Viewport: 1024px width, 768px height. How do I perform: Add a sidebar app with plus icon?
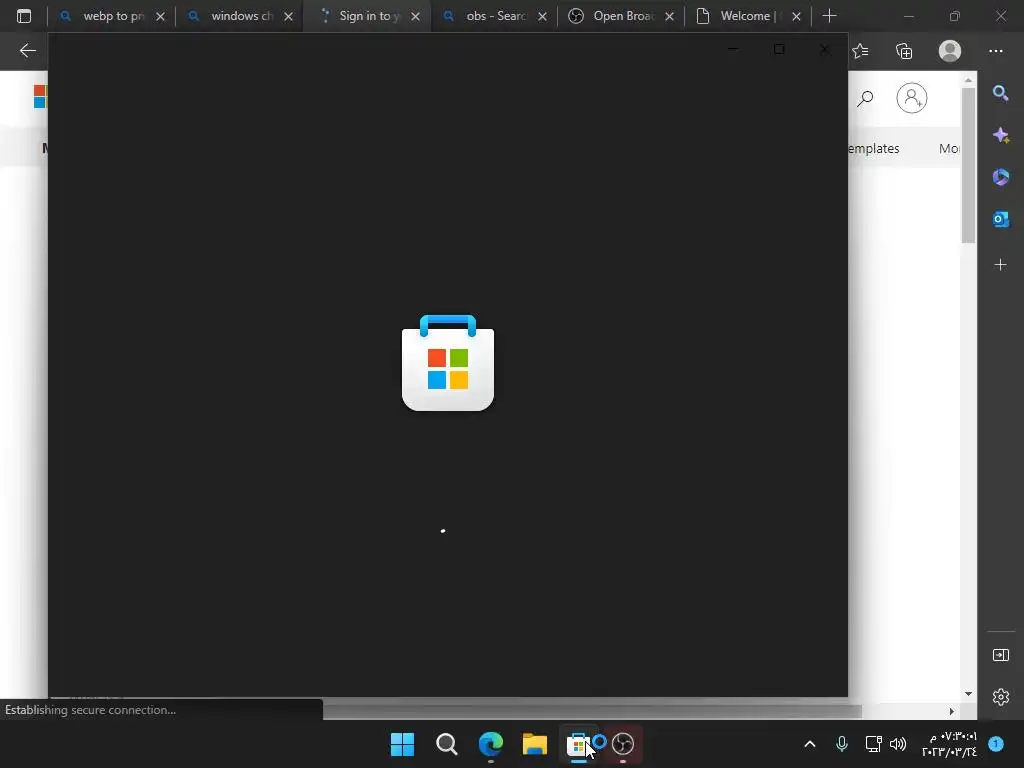pyautogui.click(x=1000, y=264)
